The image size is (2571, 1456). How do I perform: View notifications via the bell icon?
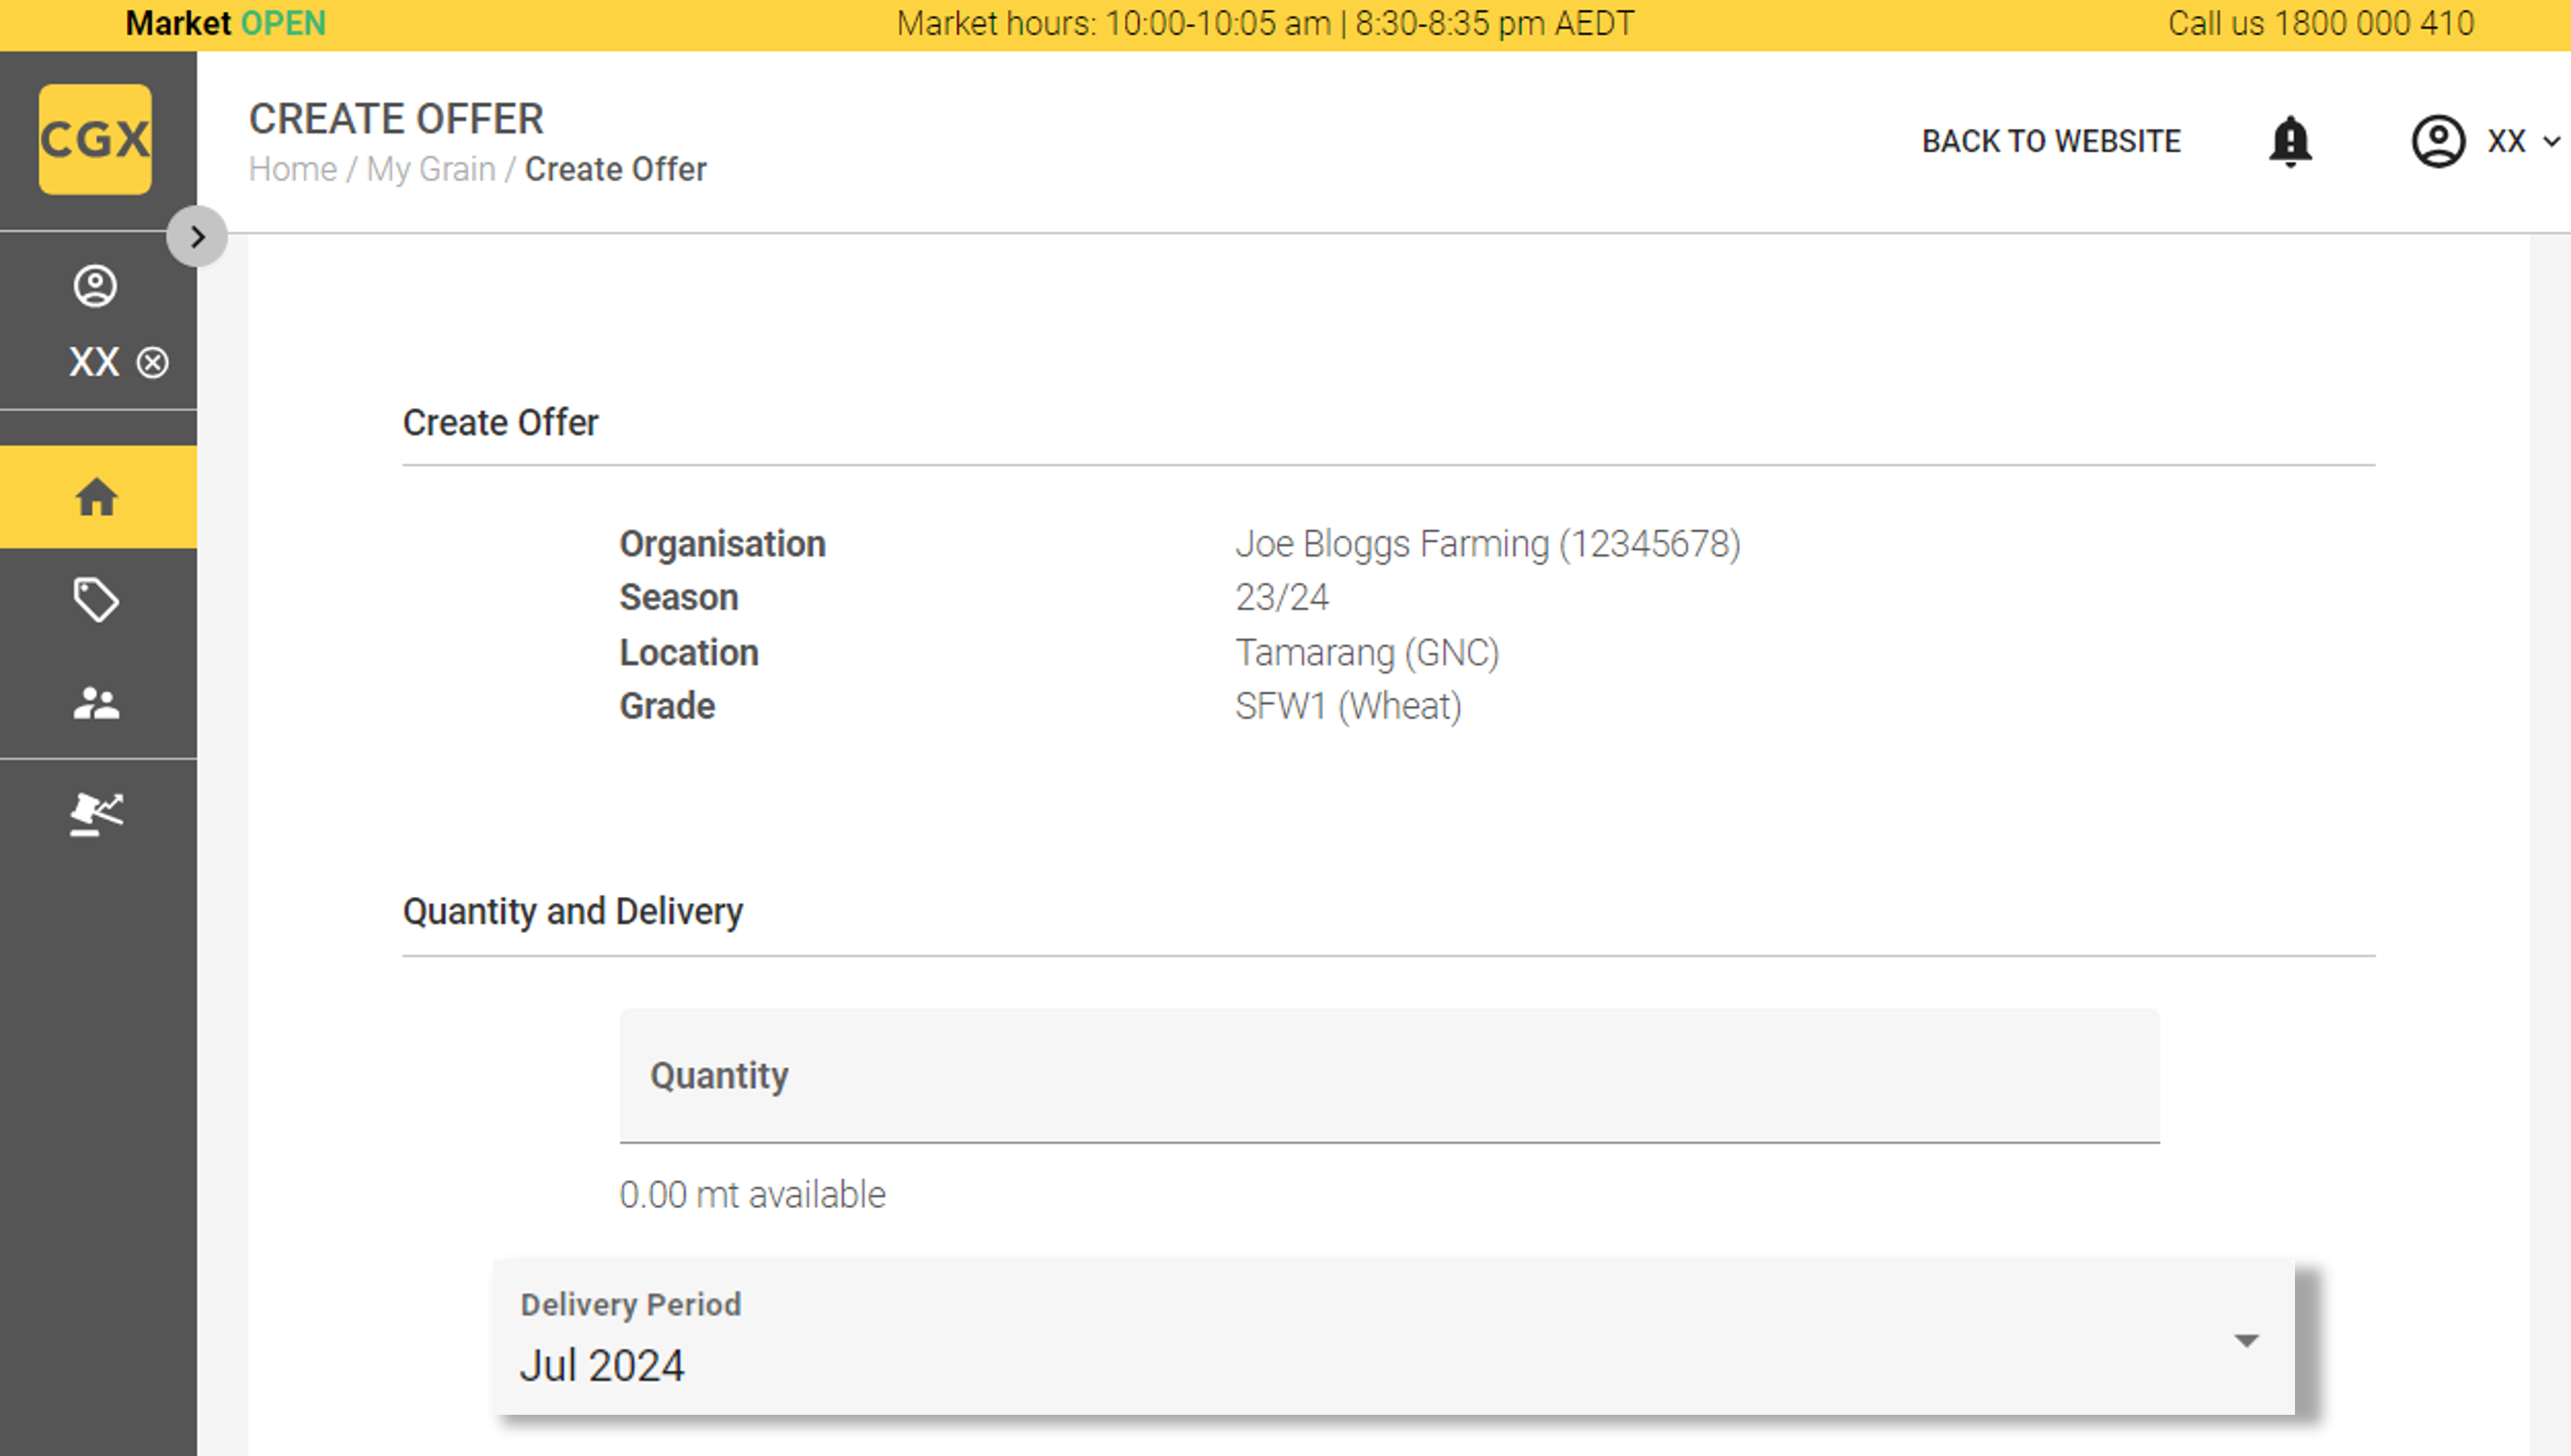tap(2290, 141)
